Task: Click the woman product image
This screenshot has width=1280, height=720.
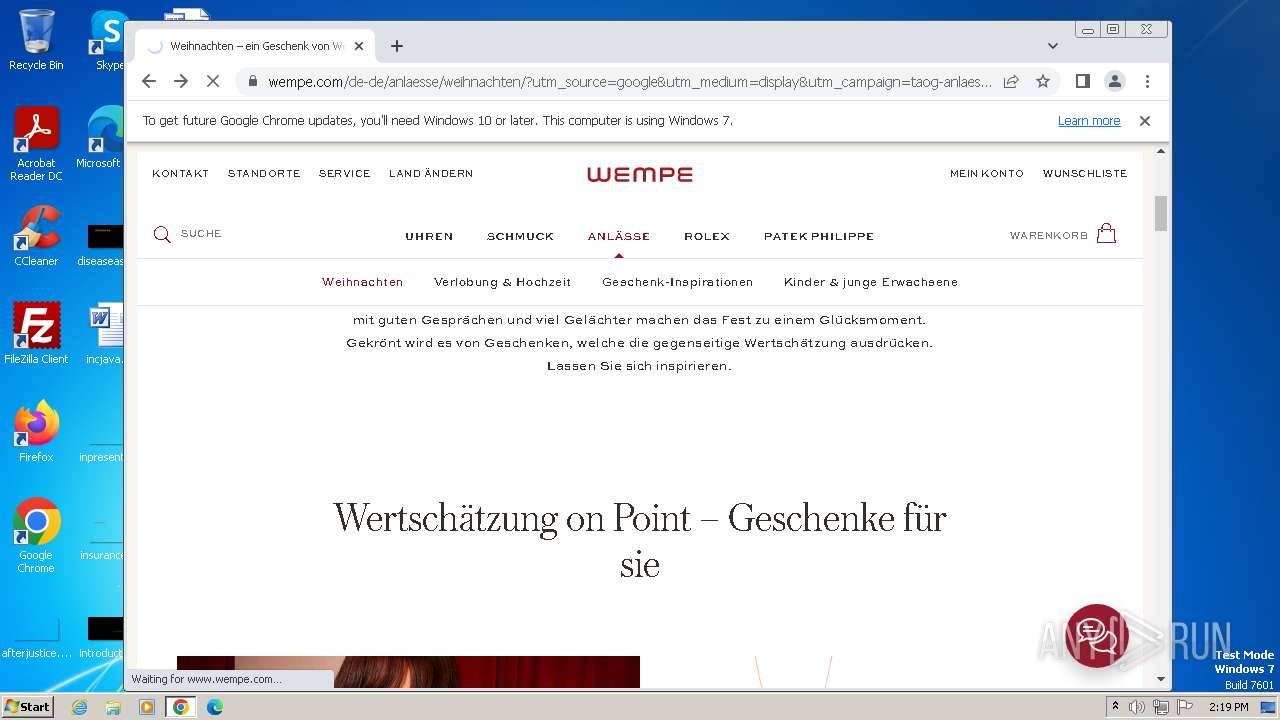Action: tap(408, 672)
